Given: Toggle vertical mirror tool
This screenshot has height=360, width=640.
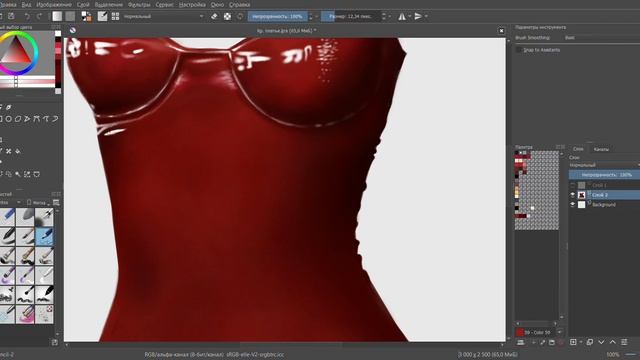Looking at the screenshot, I should pos(418,16).
